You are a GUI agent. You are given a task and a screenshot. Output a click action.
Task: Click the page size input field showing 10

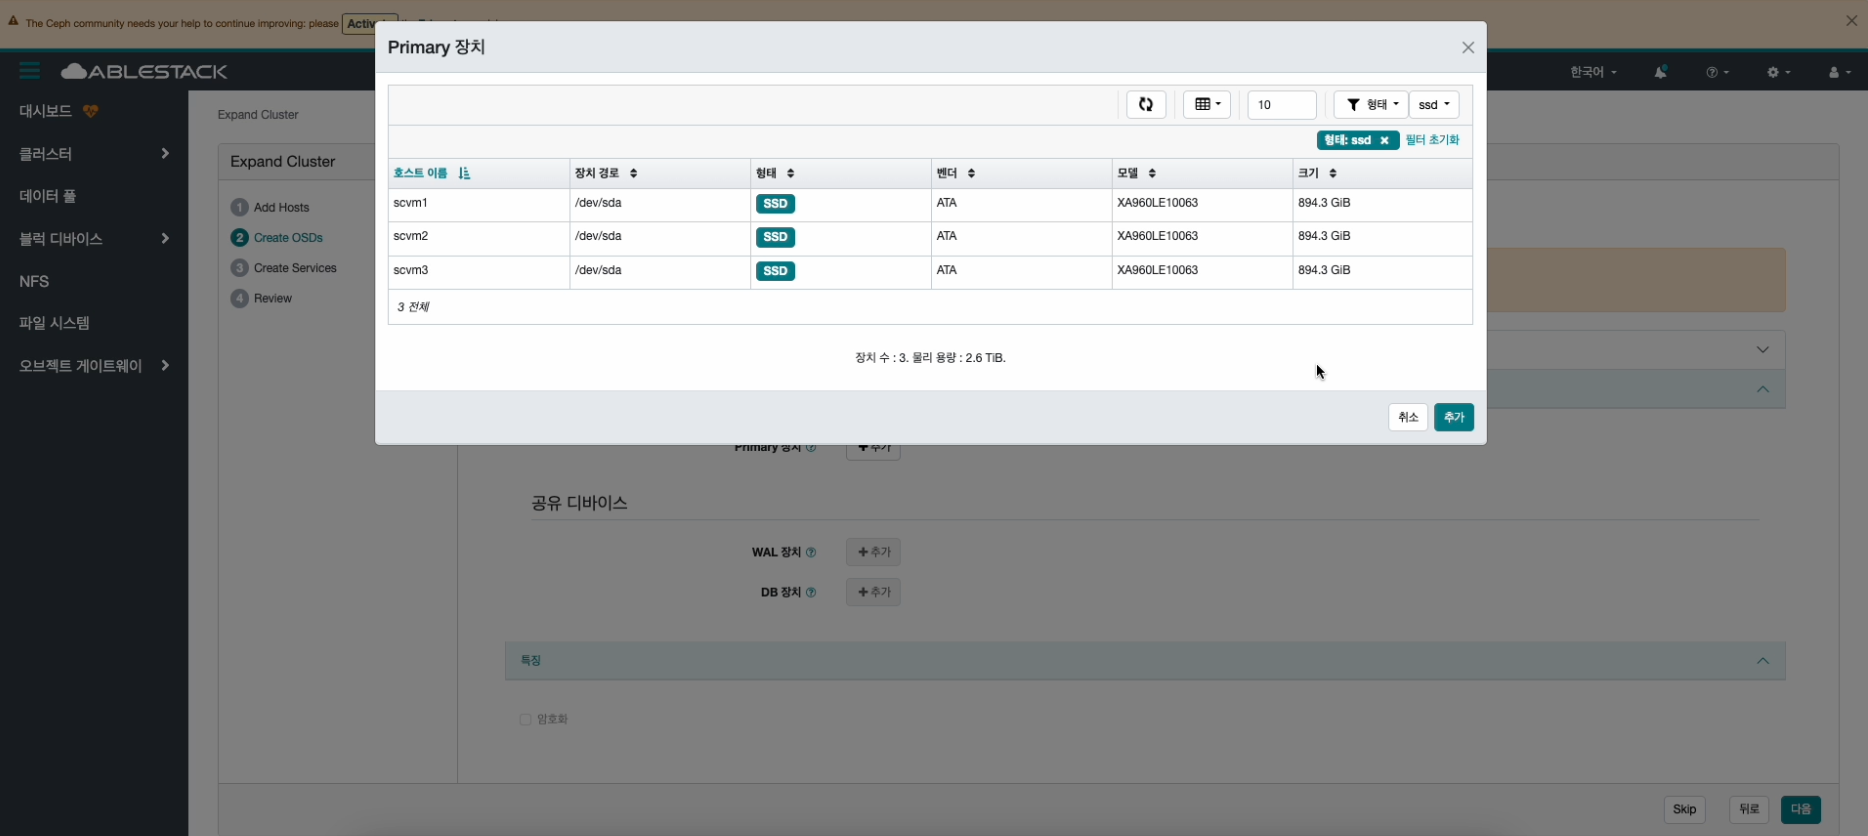click(x=1281, y=105)
